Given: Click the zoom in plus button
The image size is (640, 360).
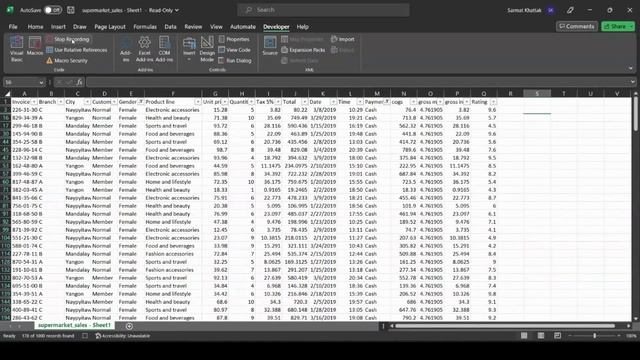Looking at the screenshot, I should point(619,336).
